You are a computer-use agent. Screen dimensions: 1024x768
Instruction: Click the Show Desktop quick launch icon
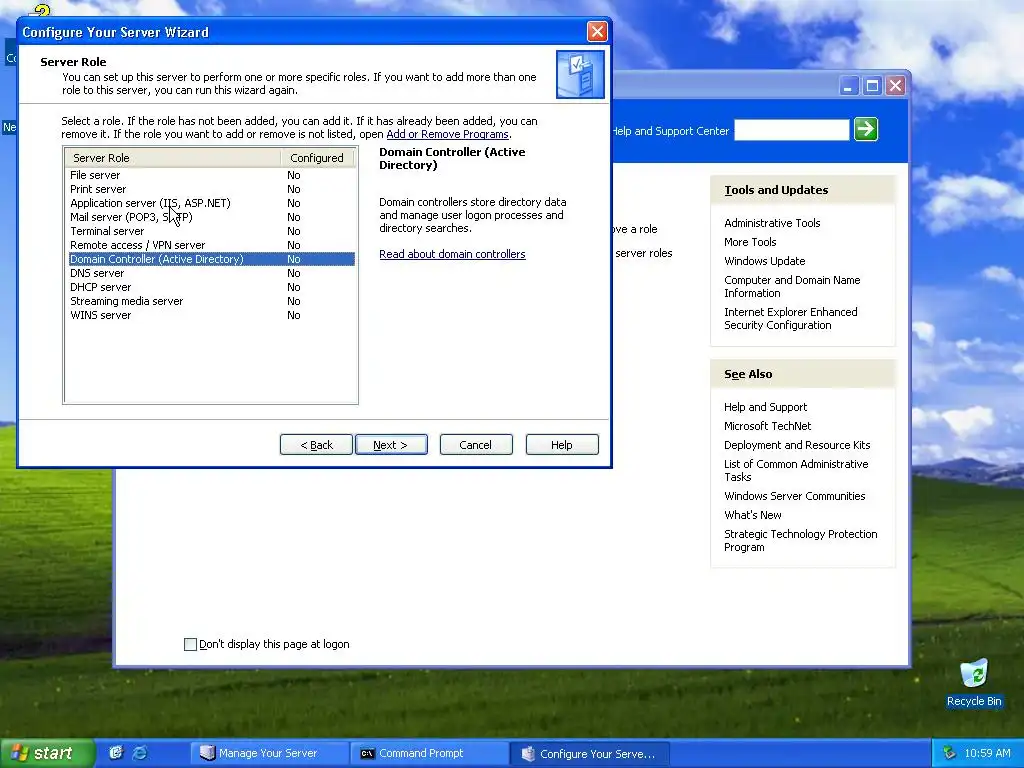(116, 753)
